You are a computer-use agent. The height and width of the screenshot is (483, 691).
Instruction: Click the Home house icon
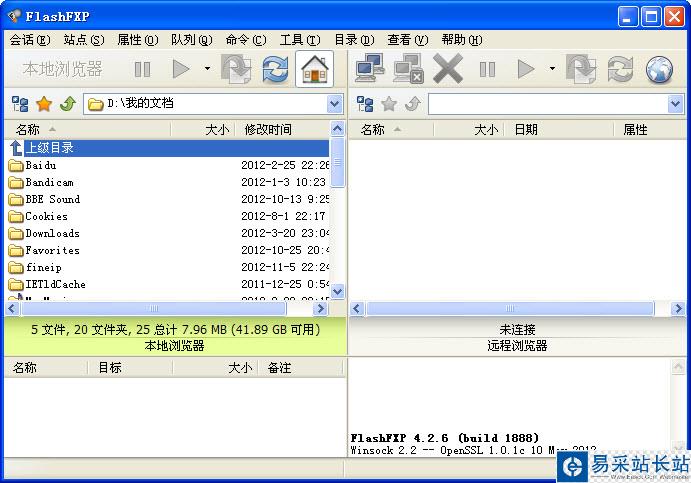(x=315, y=69)
